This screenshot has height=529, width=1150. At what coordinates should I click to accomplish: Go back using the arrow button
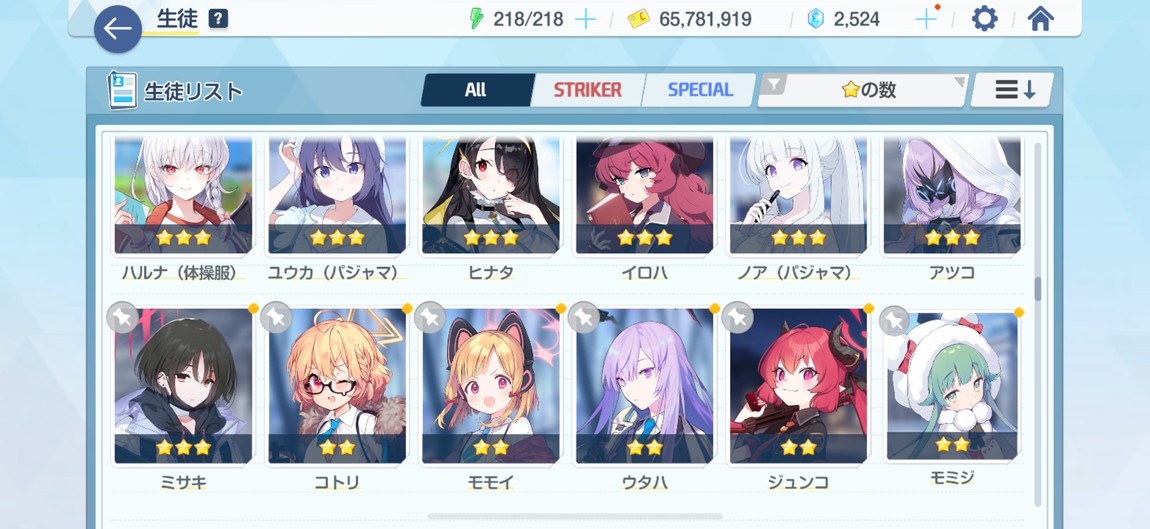click(118, 29)
